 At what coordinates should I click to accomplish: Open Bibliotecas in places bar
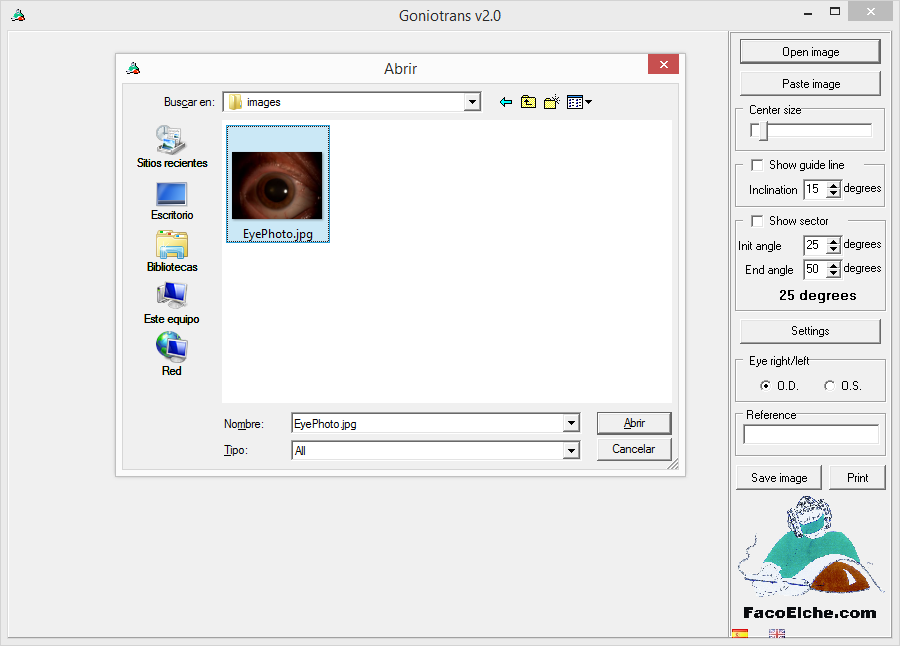(172, 252)
